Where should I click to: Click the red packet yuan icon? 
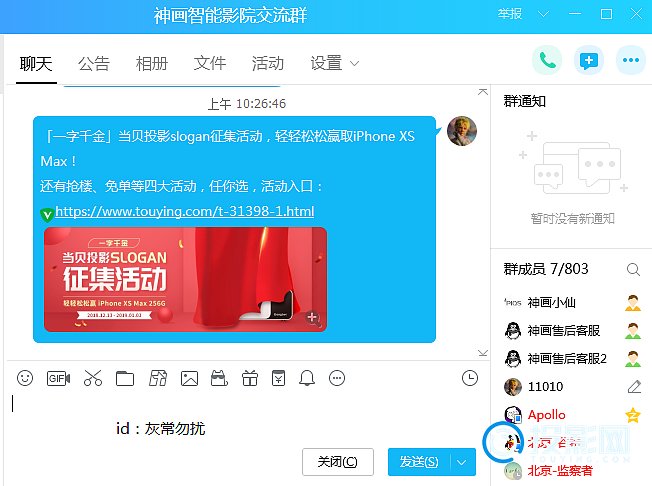278,378
